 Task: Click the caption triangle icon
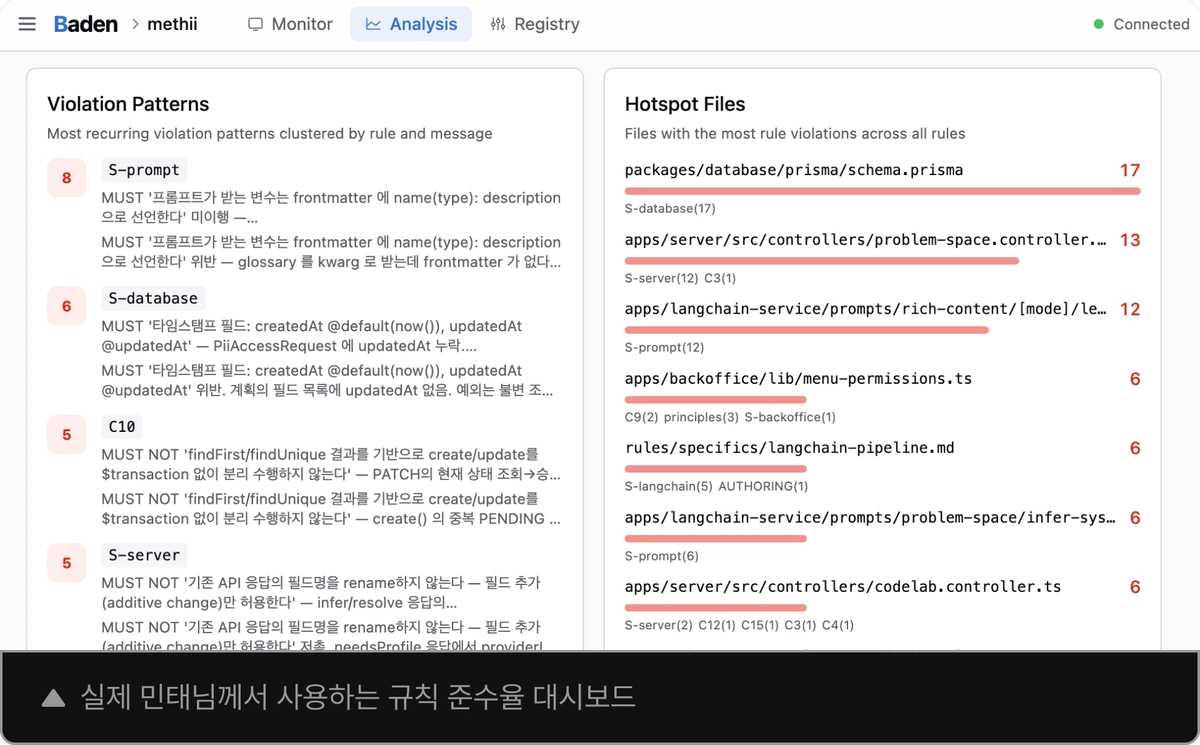pos(53,697)
